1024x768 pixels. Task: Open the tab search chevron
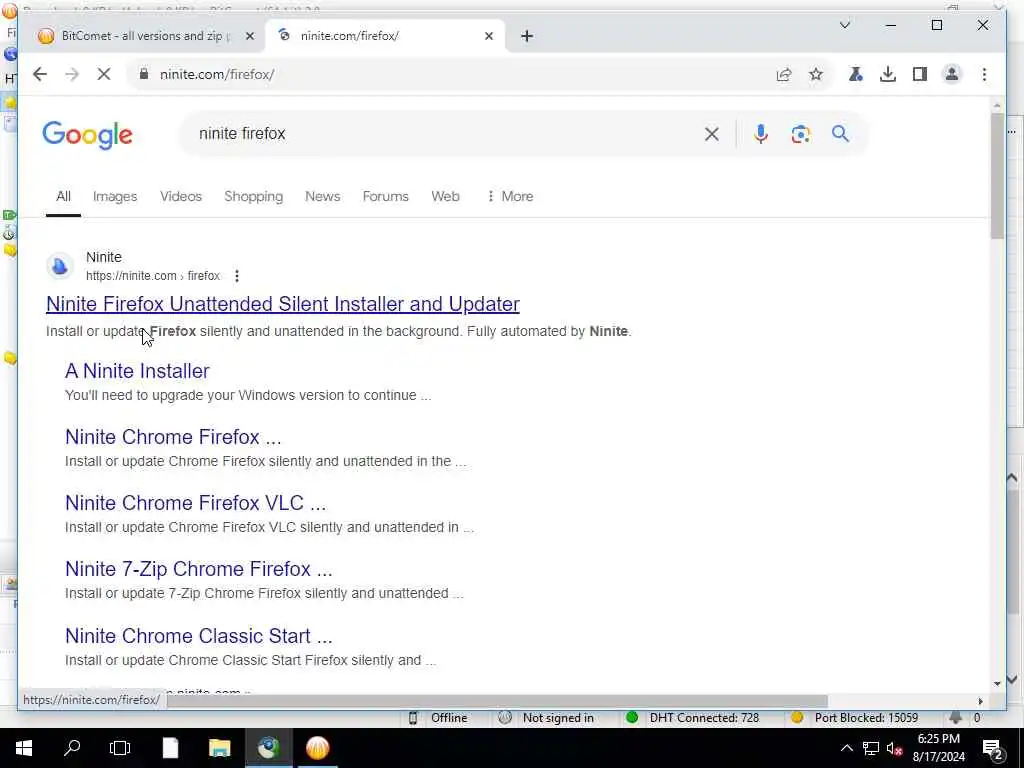point(844,25)
